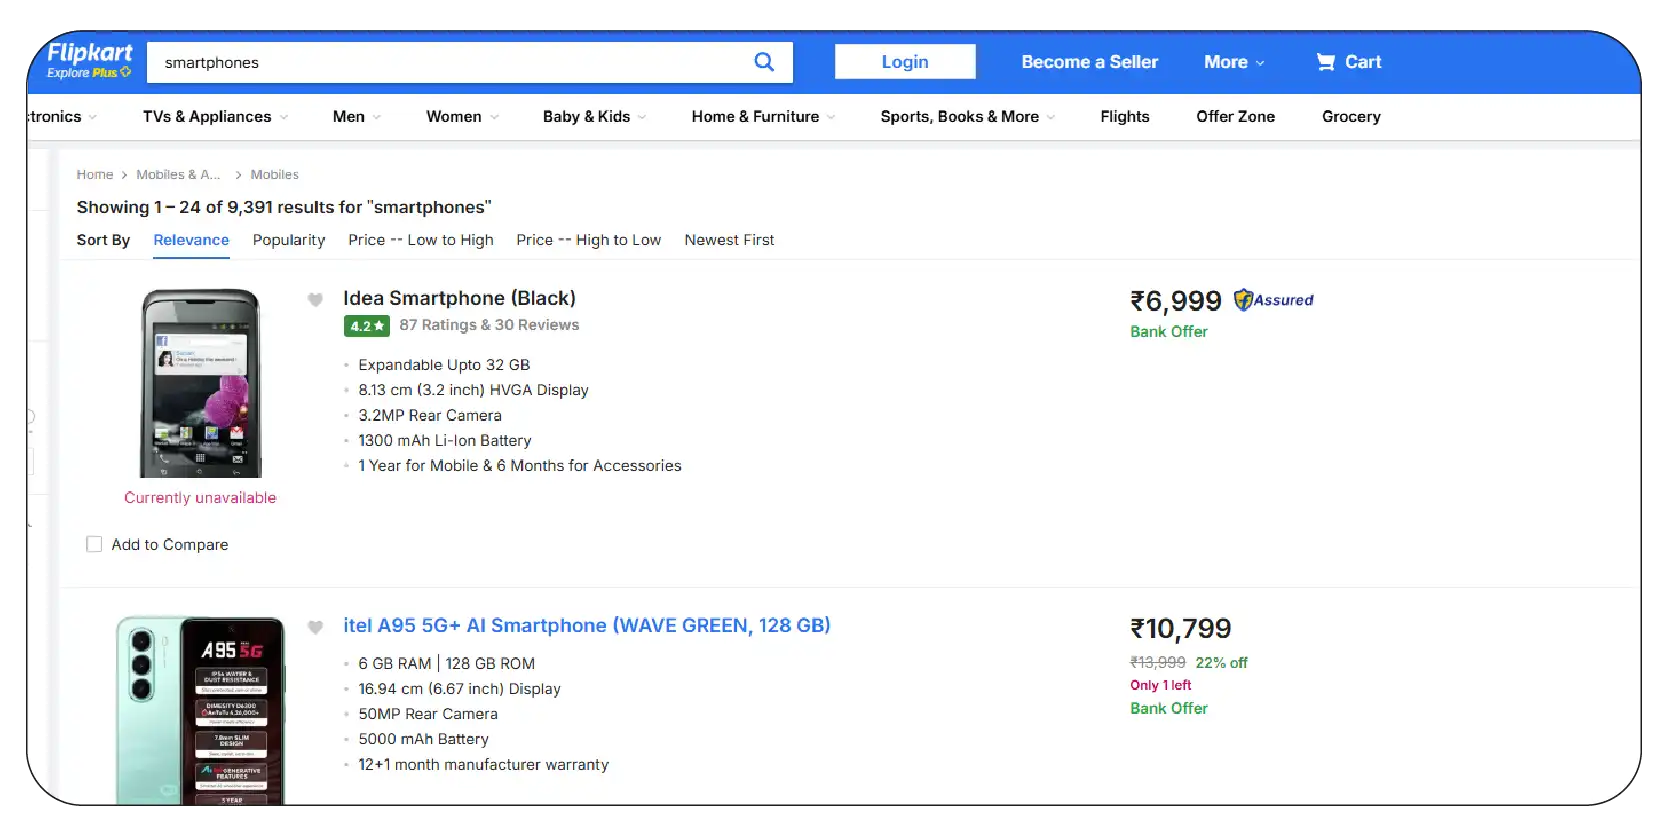Image resolution: width=1665 pixels, height=827 pixels.
Task: Click the Idea Smartphone product image
Action: [x=201, y=383]
